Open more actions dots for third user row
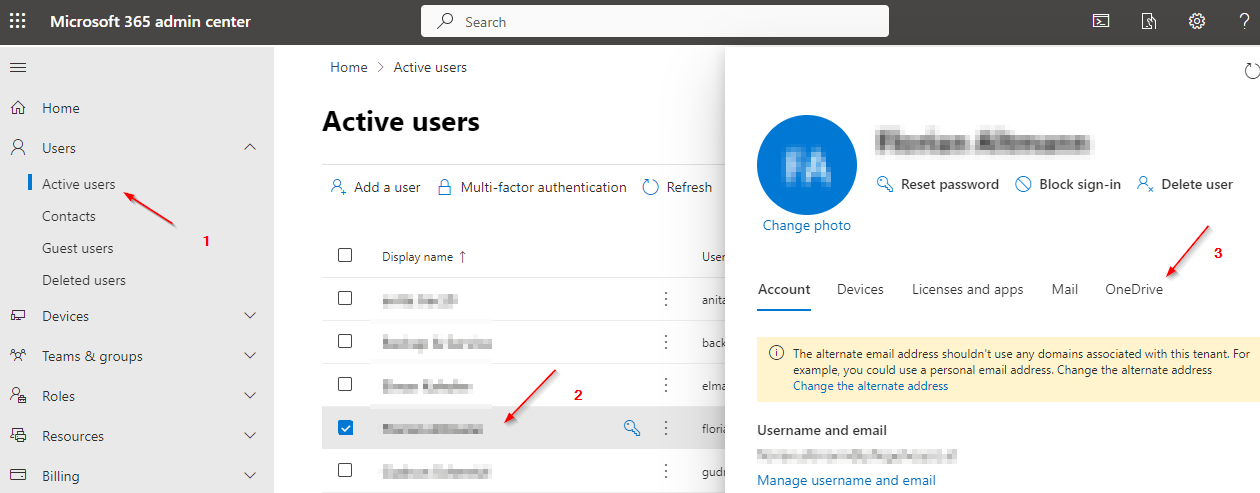The height and width of the screenshot is (493, 1260). click(666, 385)
